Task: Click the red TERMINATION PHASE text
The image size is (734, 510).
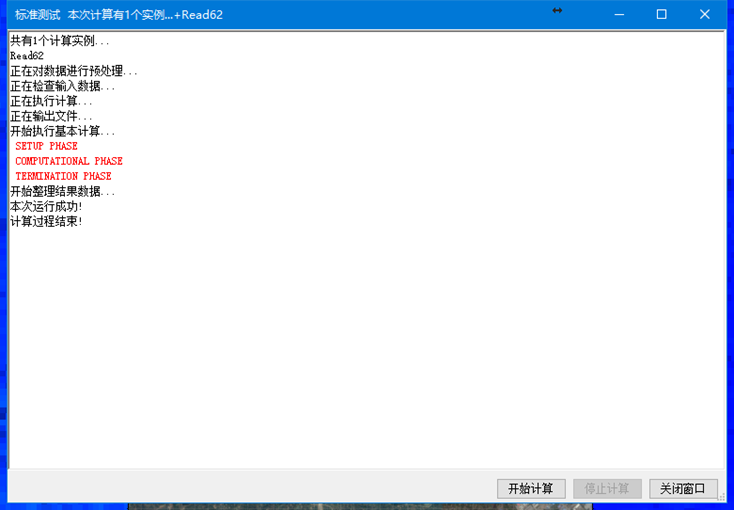Action: point(63,176)
